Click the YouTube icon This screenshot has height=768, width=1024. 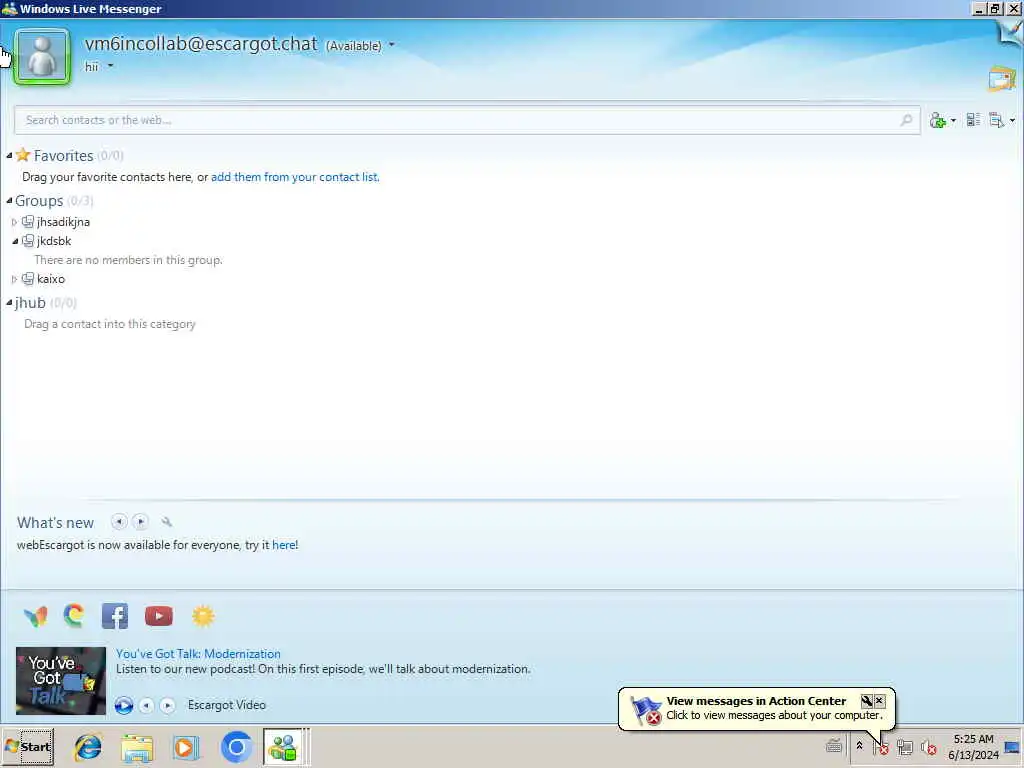pyautogui.click(x=159, y=616)
